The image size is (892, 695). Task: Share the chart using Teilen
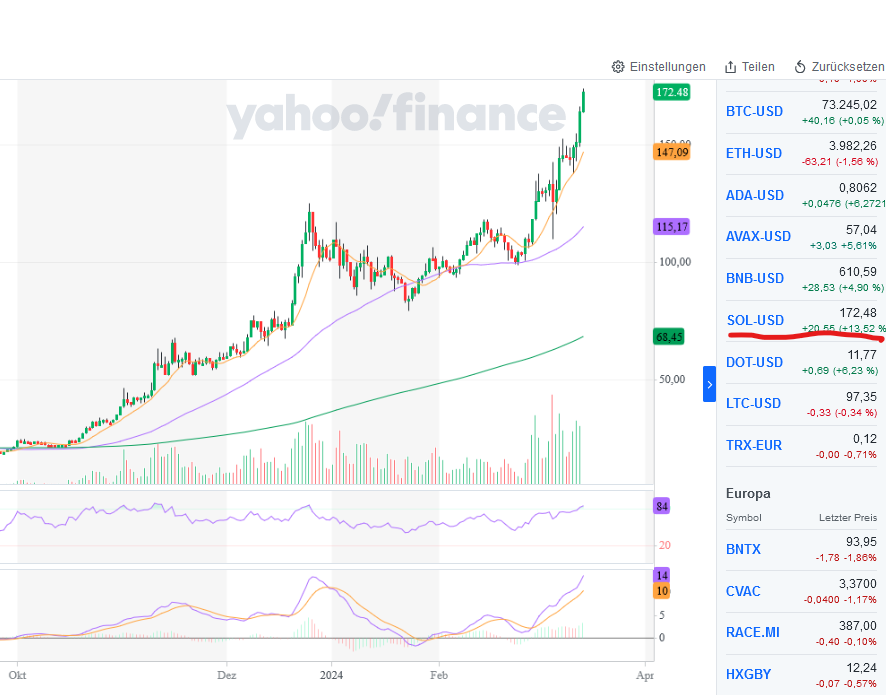[x=758, y=67]
